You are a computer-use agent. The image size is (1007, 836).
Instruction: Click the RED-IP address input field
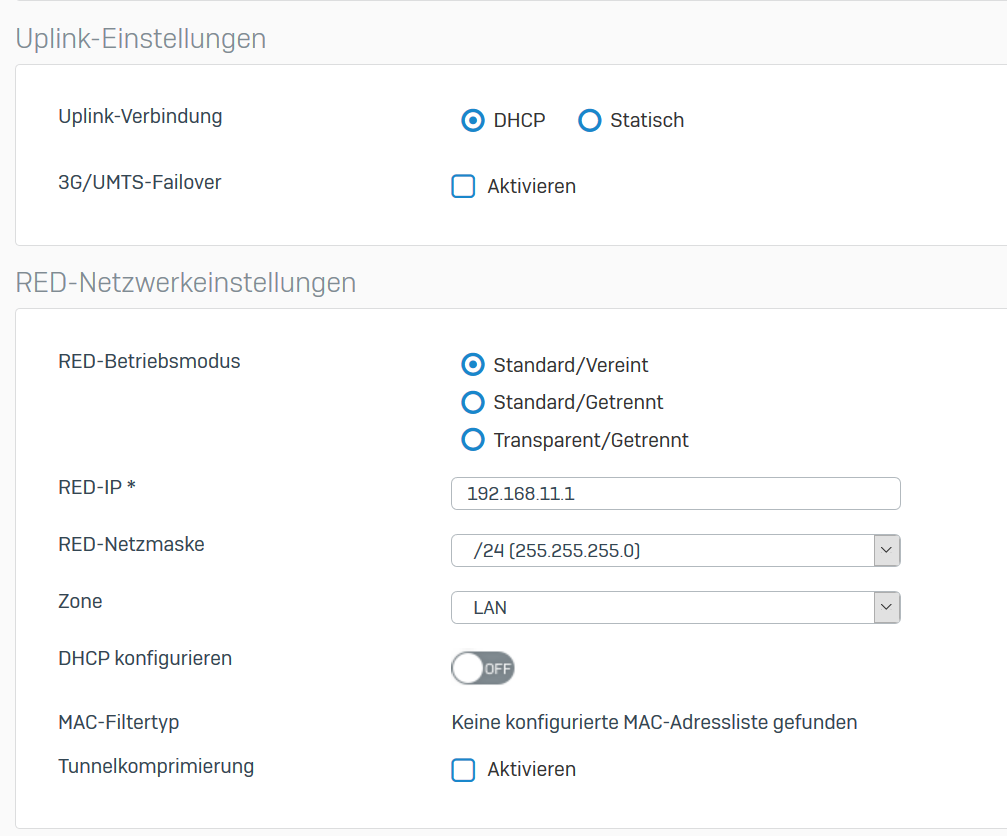coord(675,494)
